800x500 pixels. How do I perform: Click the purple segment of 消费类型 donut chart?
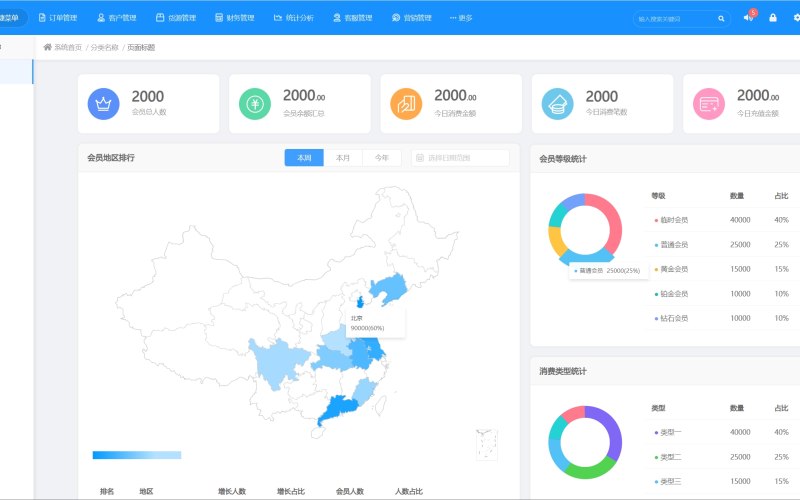(611, 431)
